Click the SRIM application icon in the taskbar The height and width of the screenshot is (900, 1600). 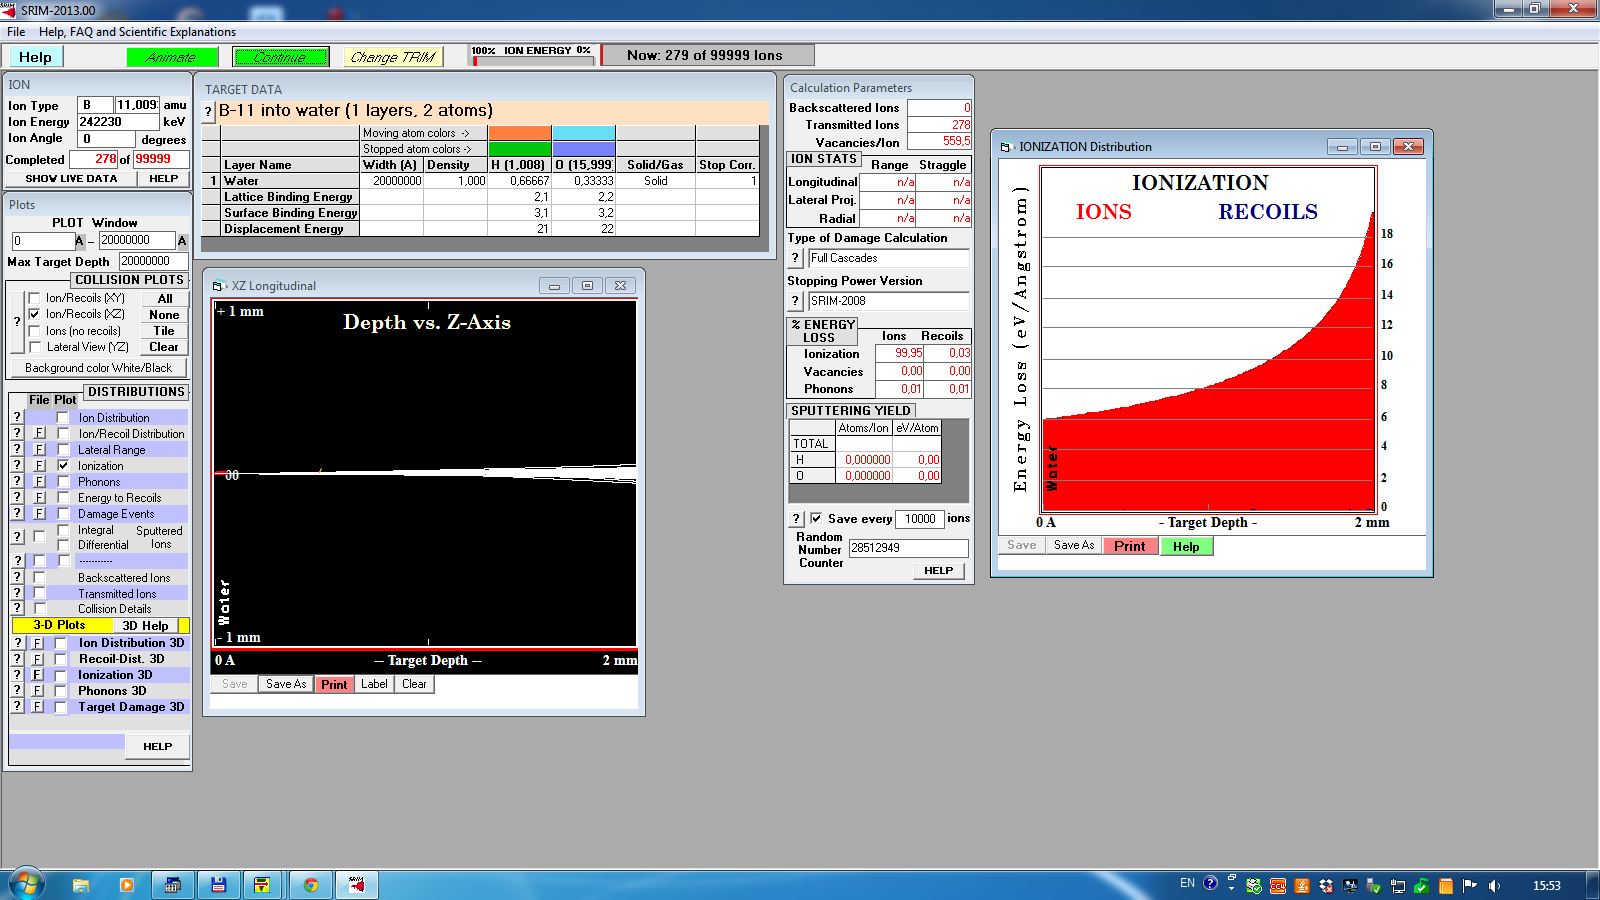(x=357, y=885)
